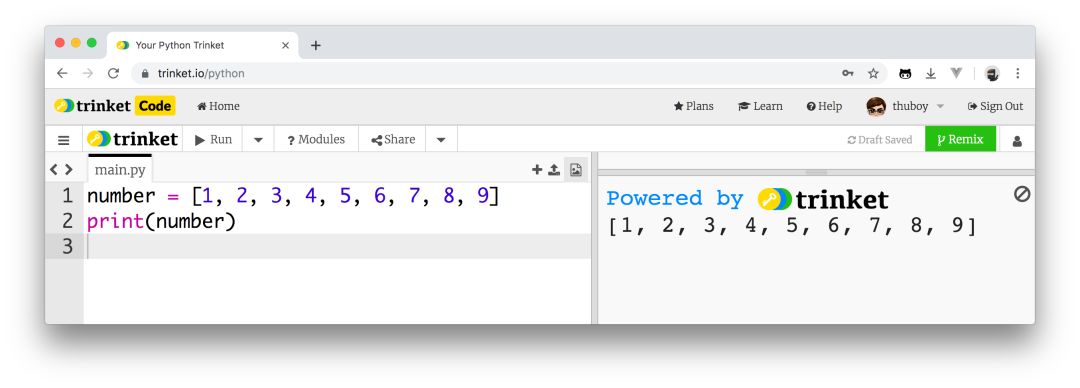The width and height of the screenshot is (1080, 388).
Task: Click the output text [1, 2, 3... 9]
Action: (792, 226)
